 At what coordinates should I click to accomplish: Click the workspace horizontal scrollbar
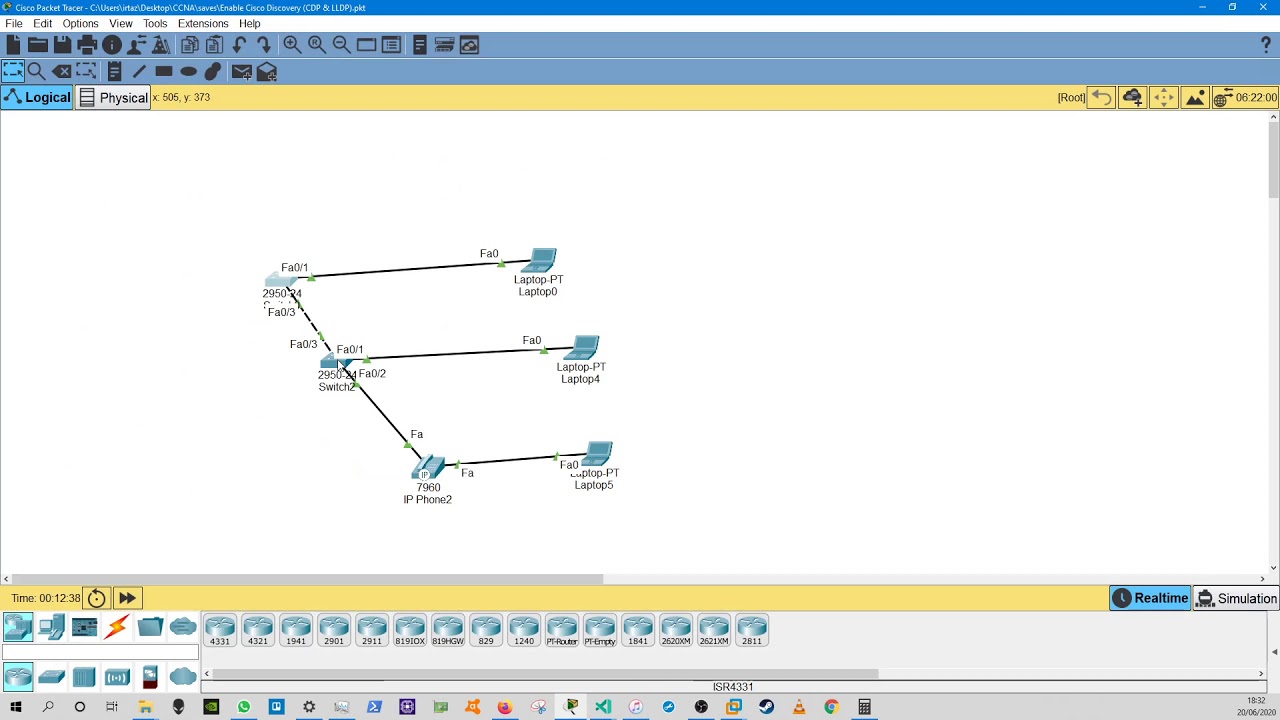[307, 578]
